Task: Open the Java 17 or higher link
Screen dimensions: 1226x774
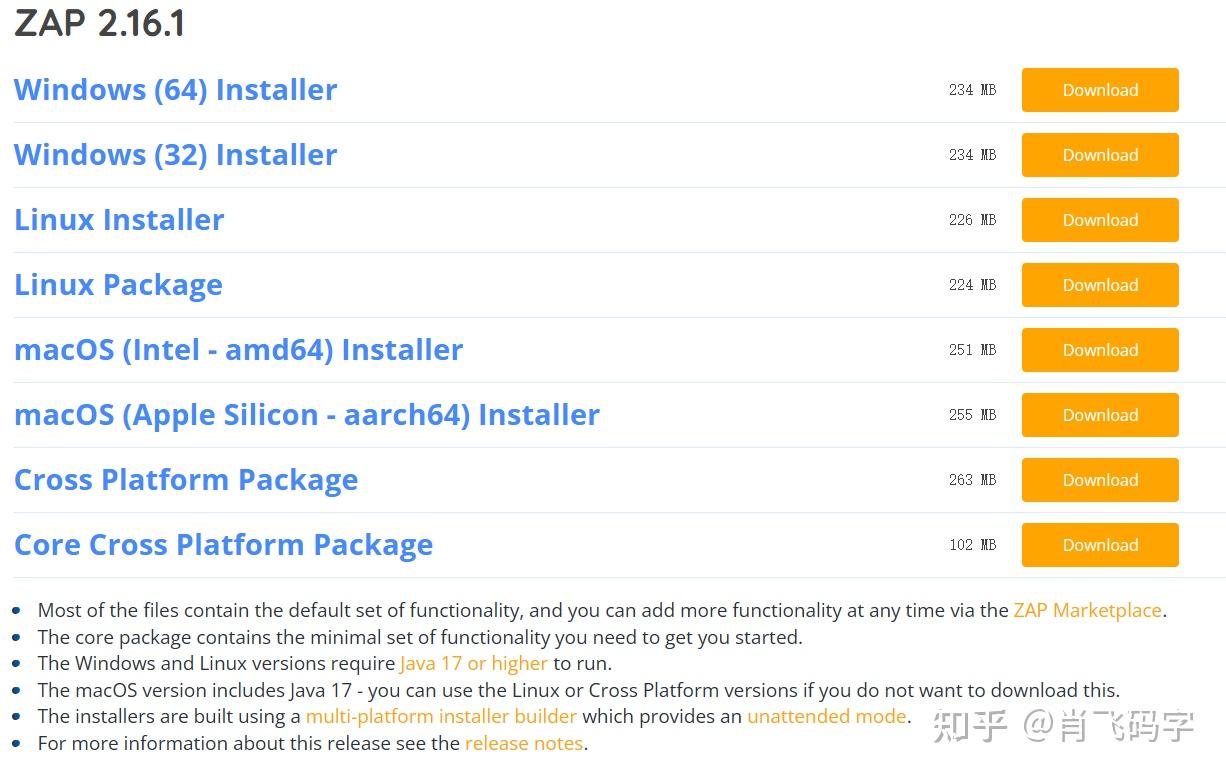Action: 473,663
